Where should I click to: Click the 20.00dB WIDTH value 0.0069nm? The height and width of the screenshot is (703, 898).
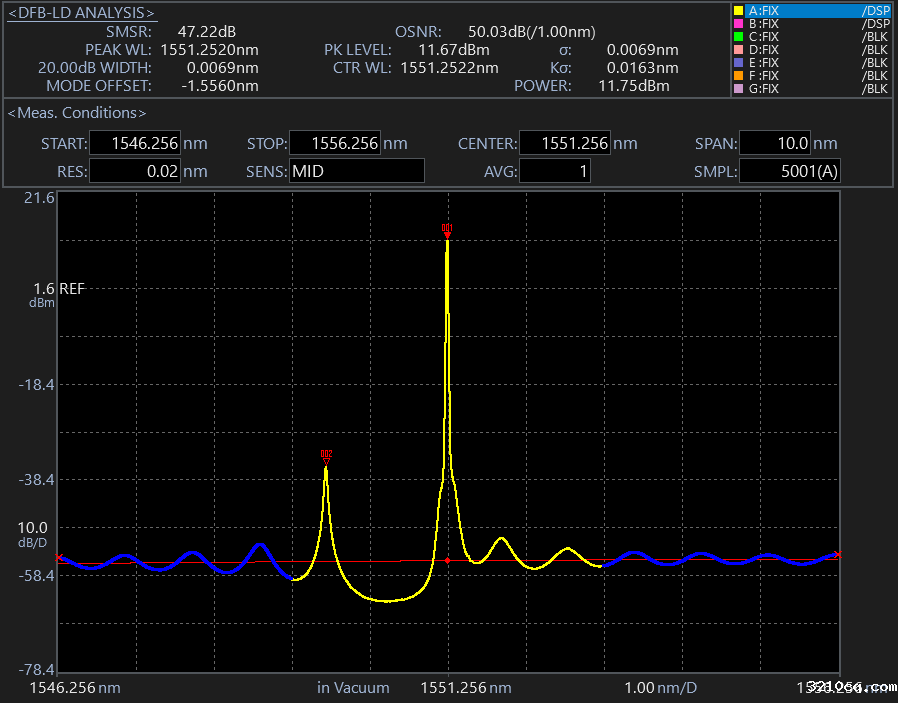click(x=223, y=68)
